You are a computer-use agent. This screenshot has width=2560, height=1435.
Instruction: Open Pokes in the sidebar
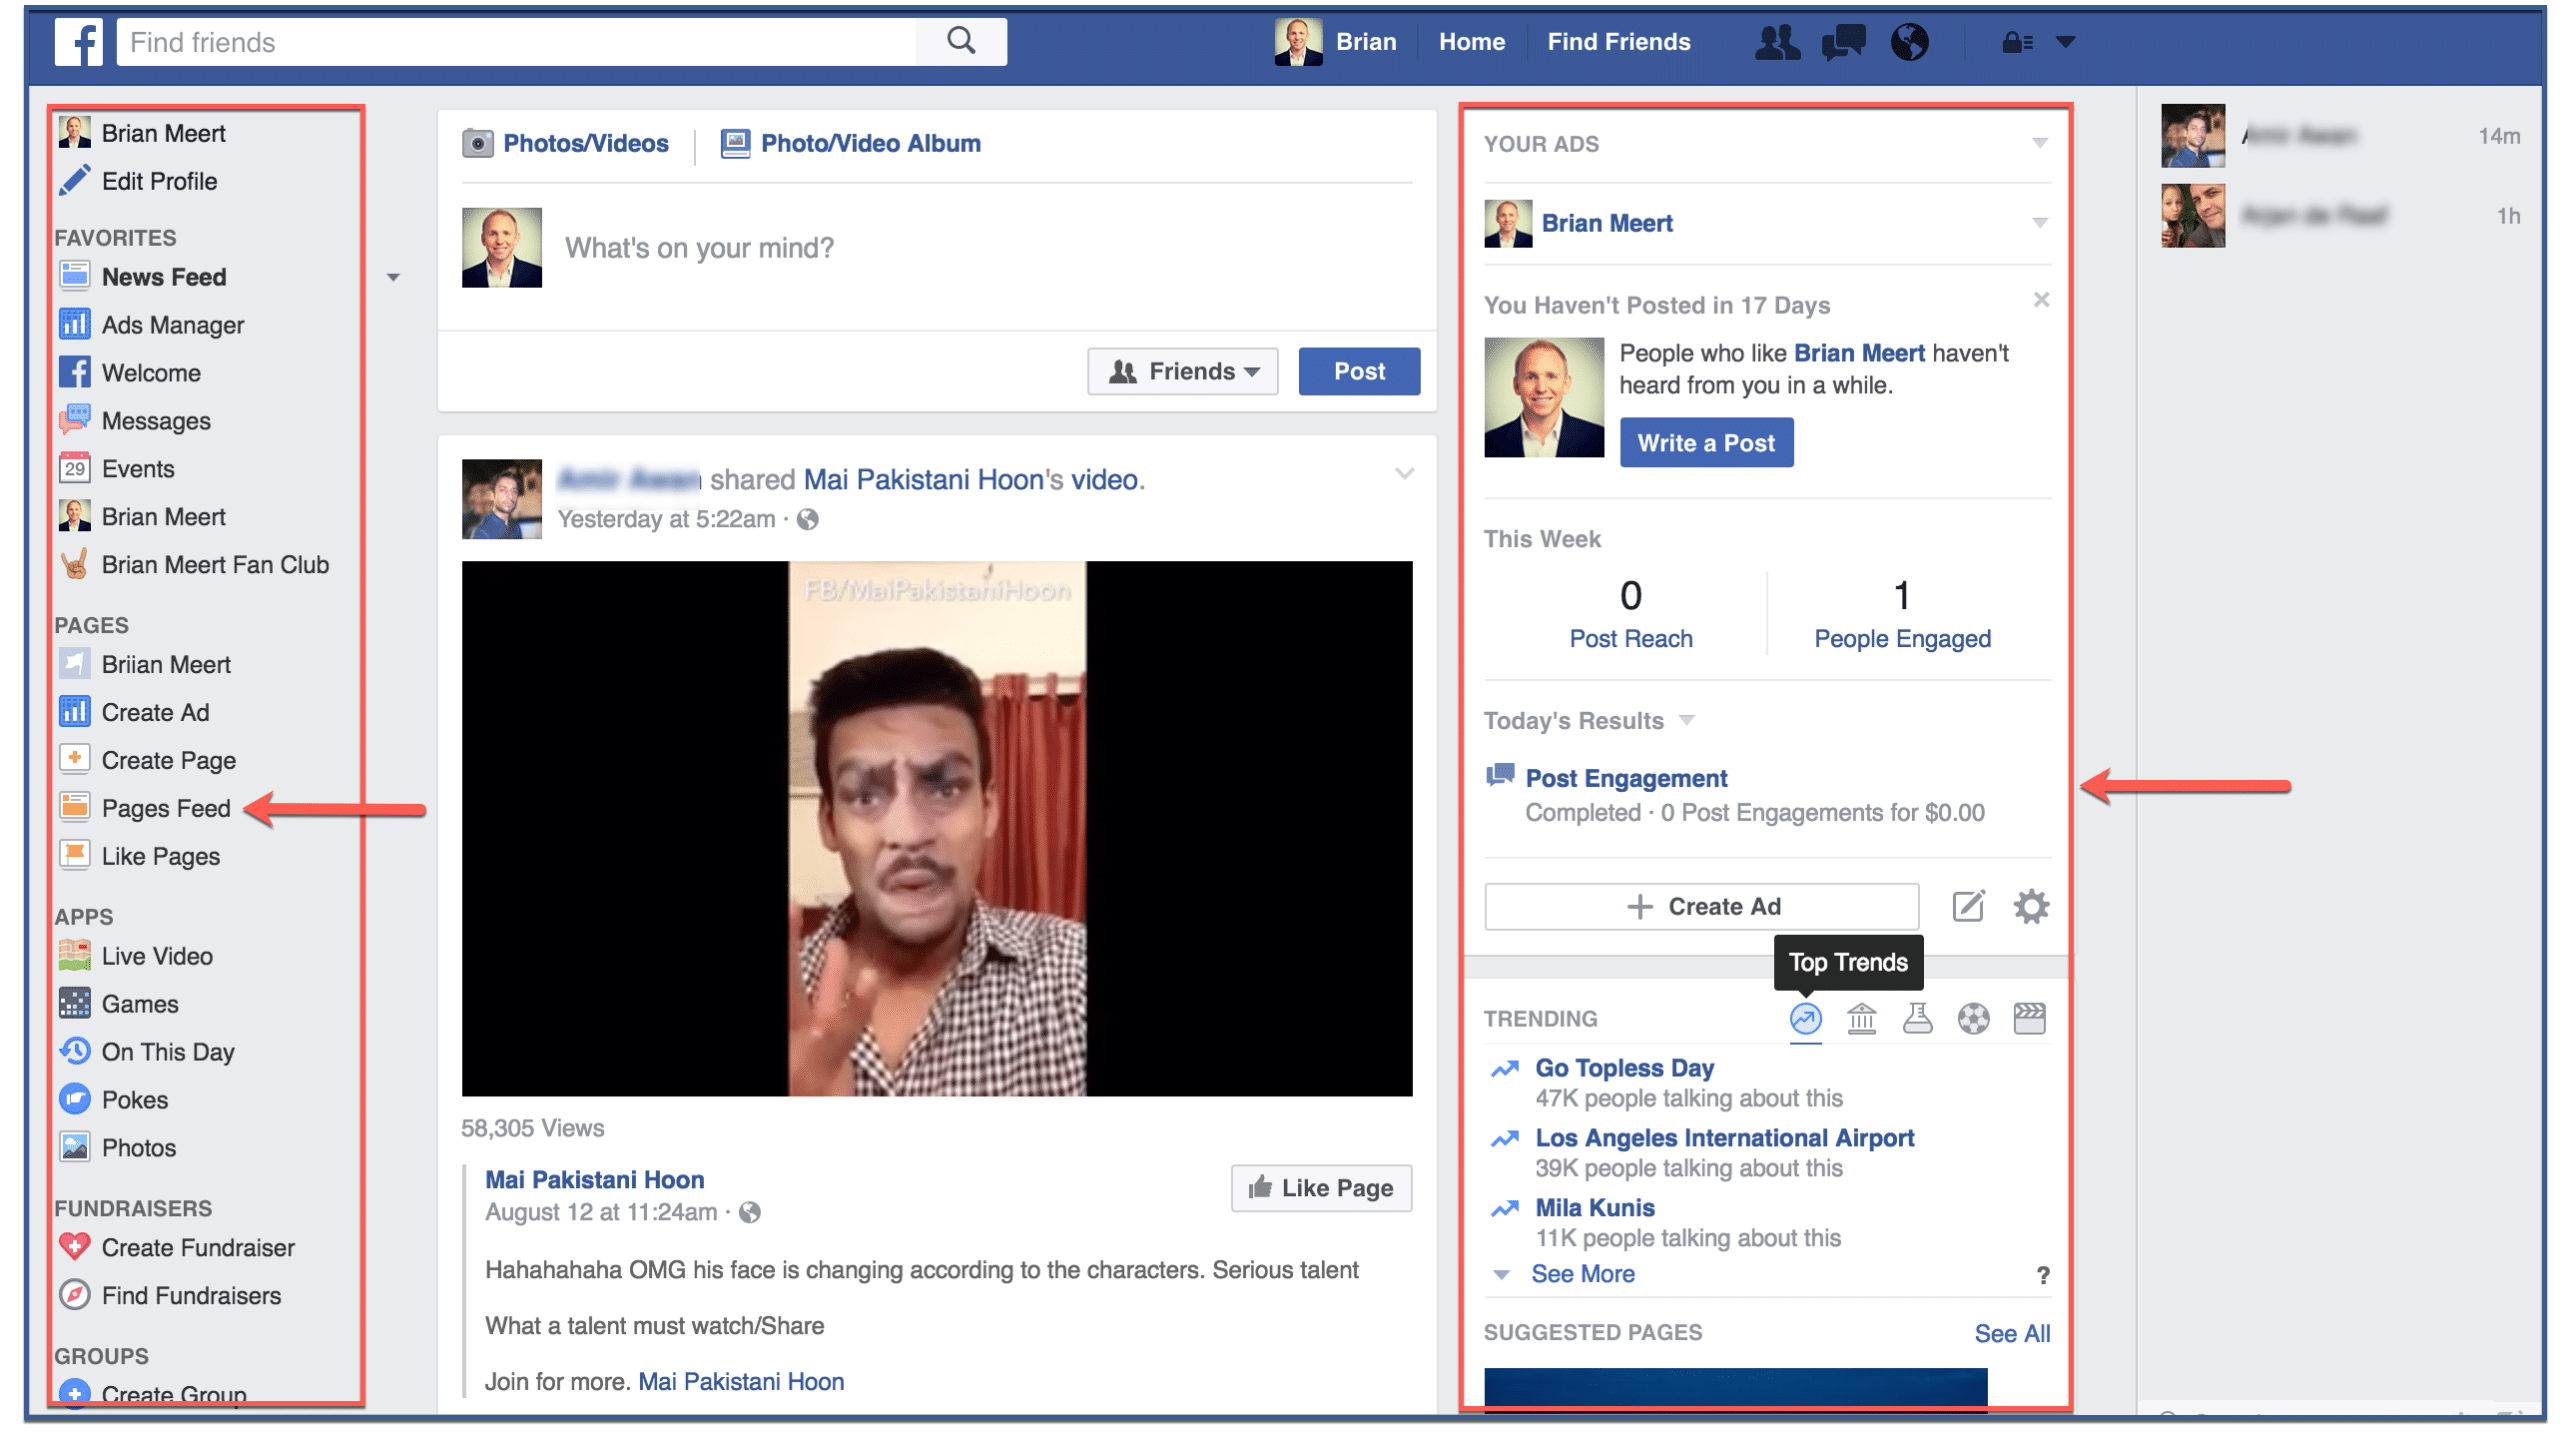tap(113, 1100)
